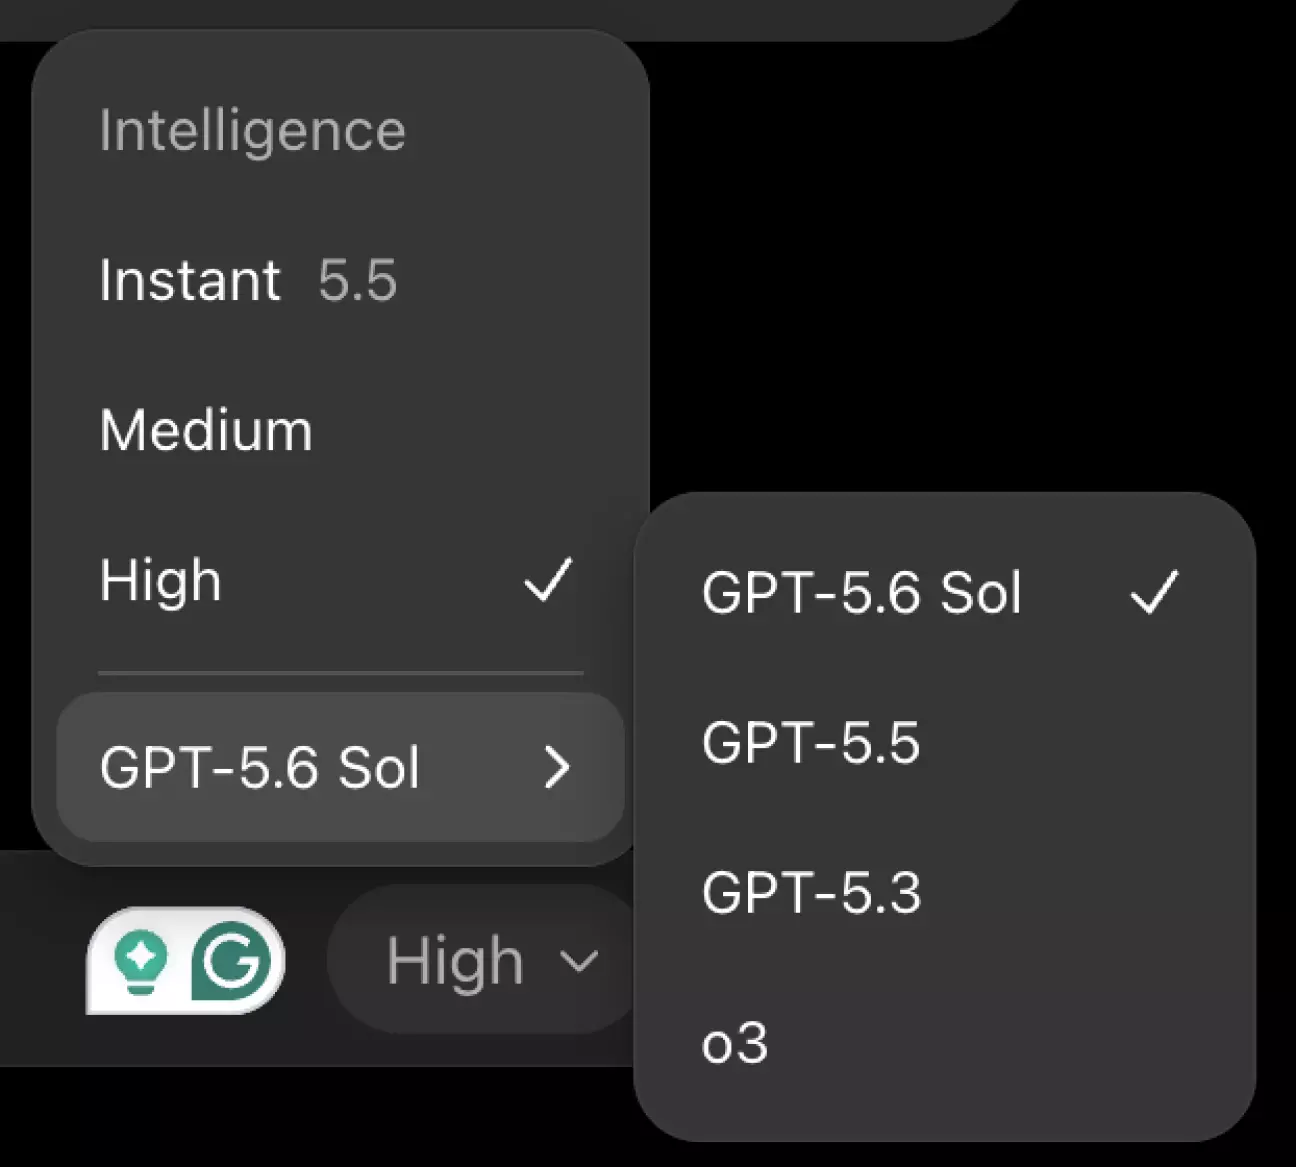Screen dimensions: 1296x1167
Task: Choose the Medium intelligence level
Action: tap(340, 430)
